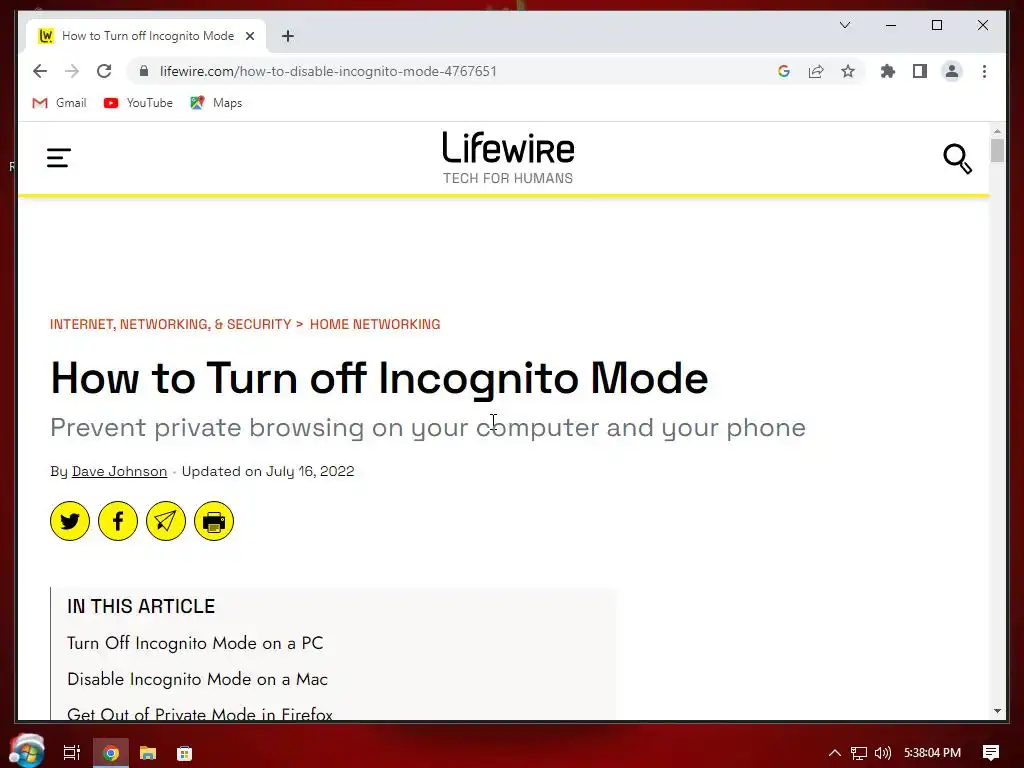Open Task View on taskbar
The width and height of the screenshot is (1024, 768).
71,753
